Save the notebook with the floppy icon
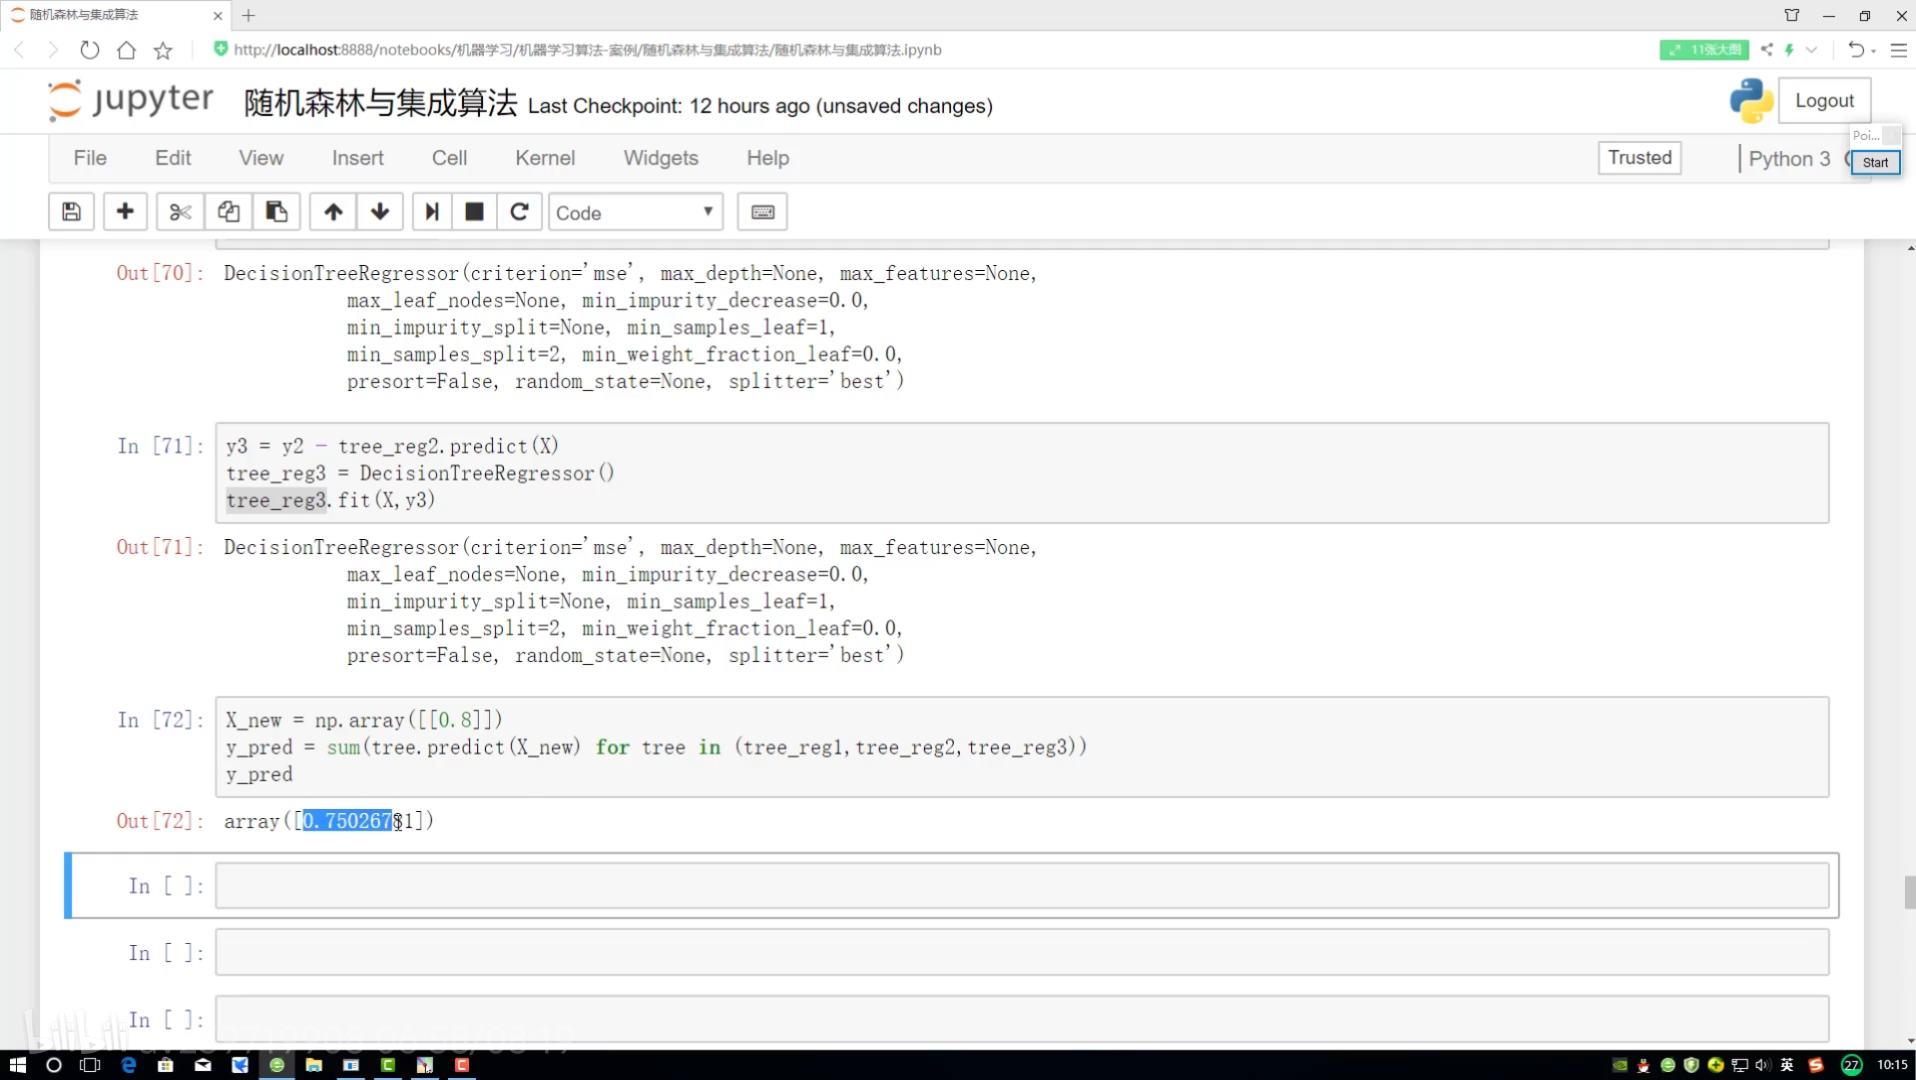Viewport: 1916px width, 1080px height. tap(71, 212)
